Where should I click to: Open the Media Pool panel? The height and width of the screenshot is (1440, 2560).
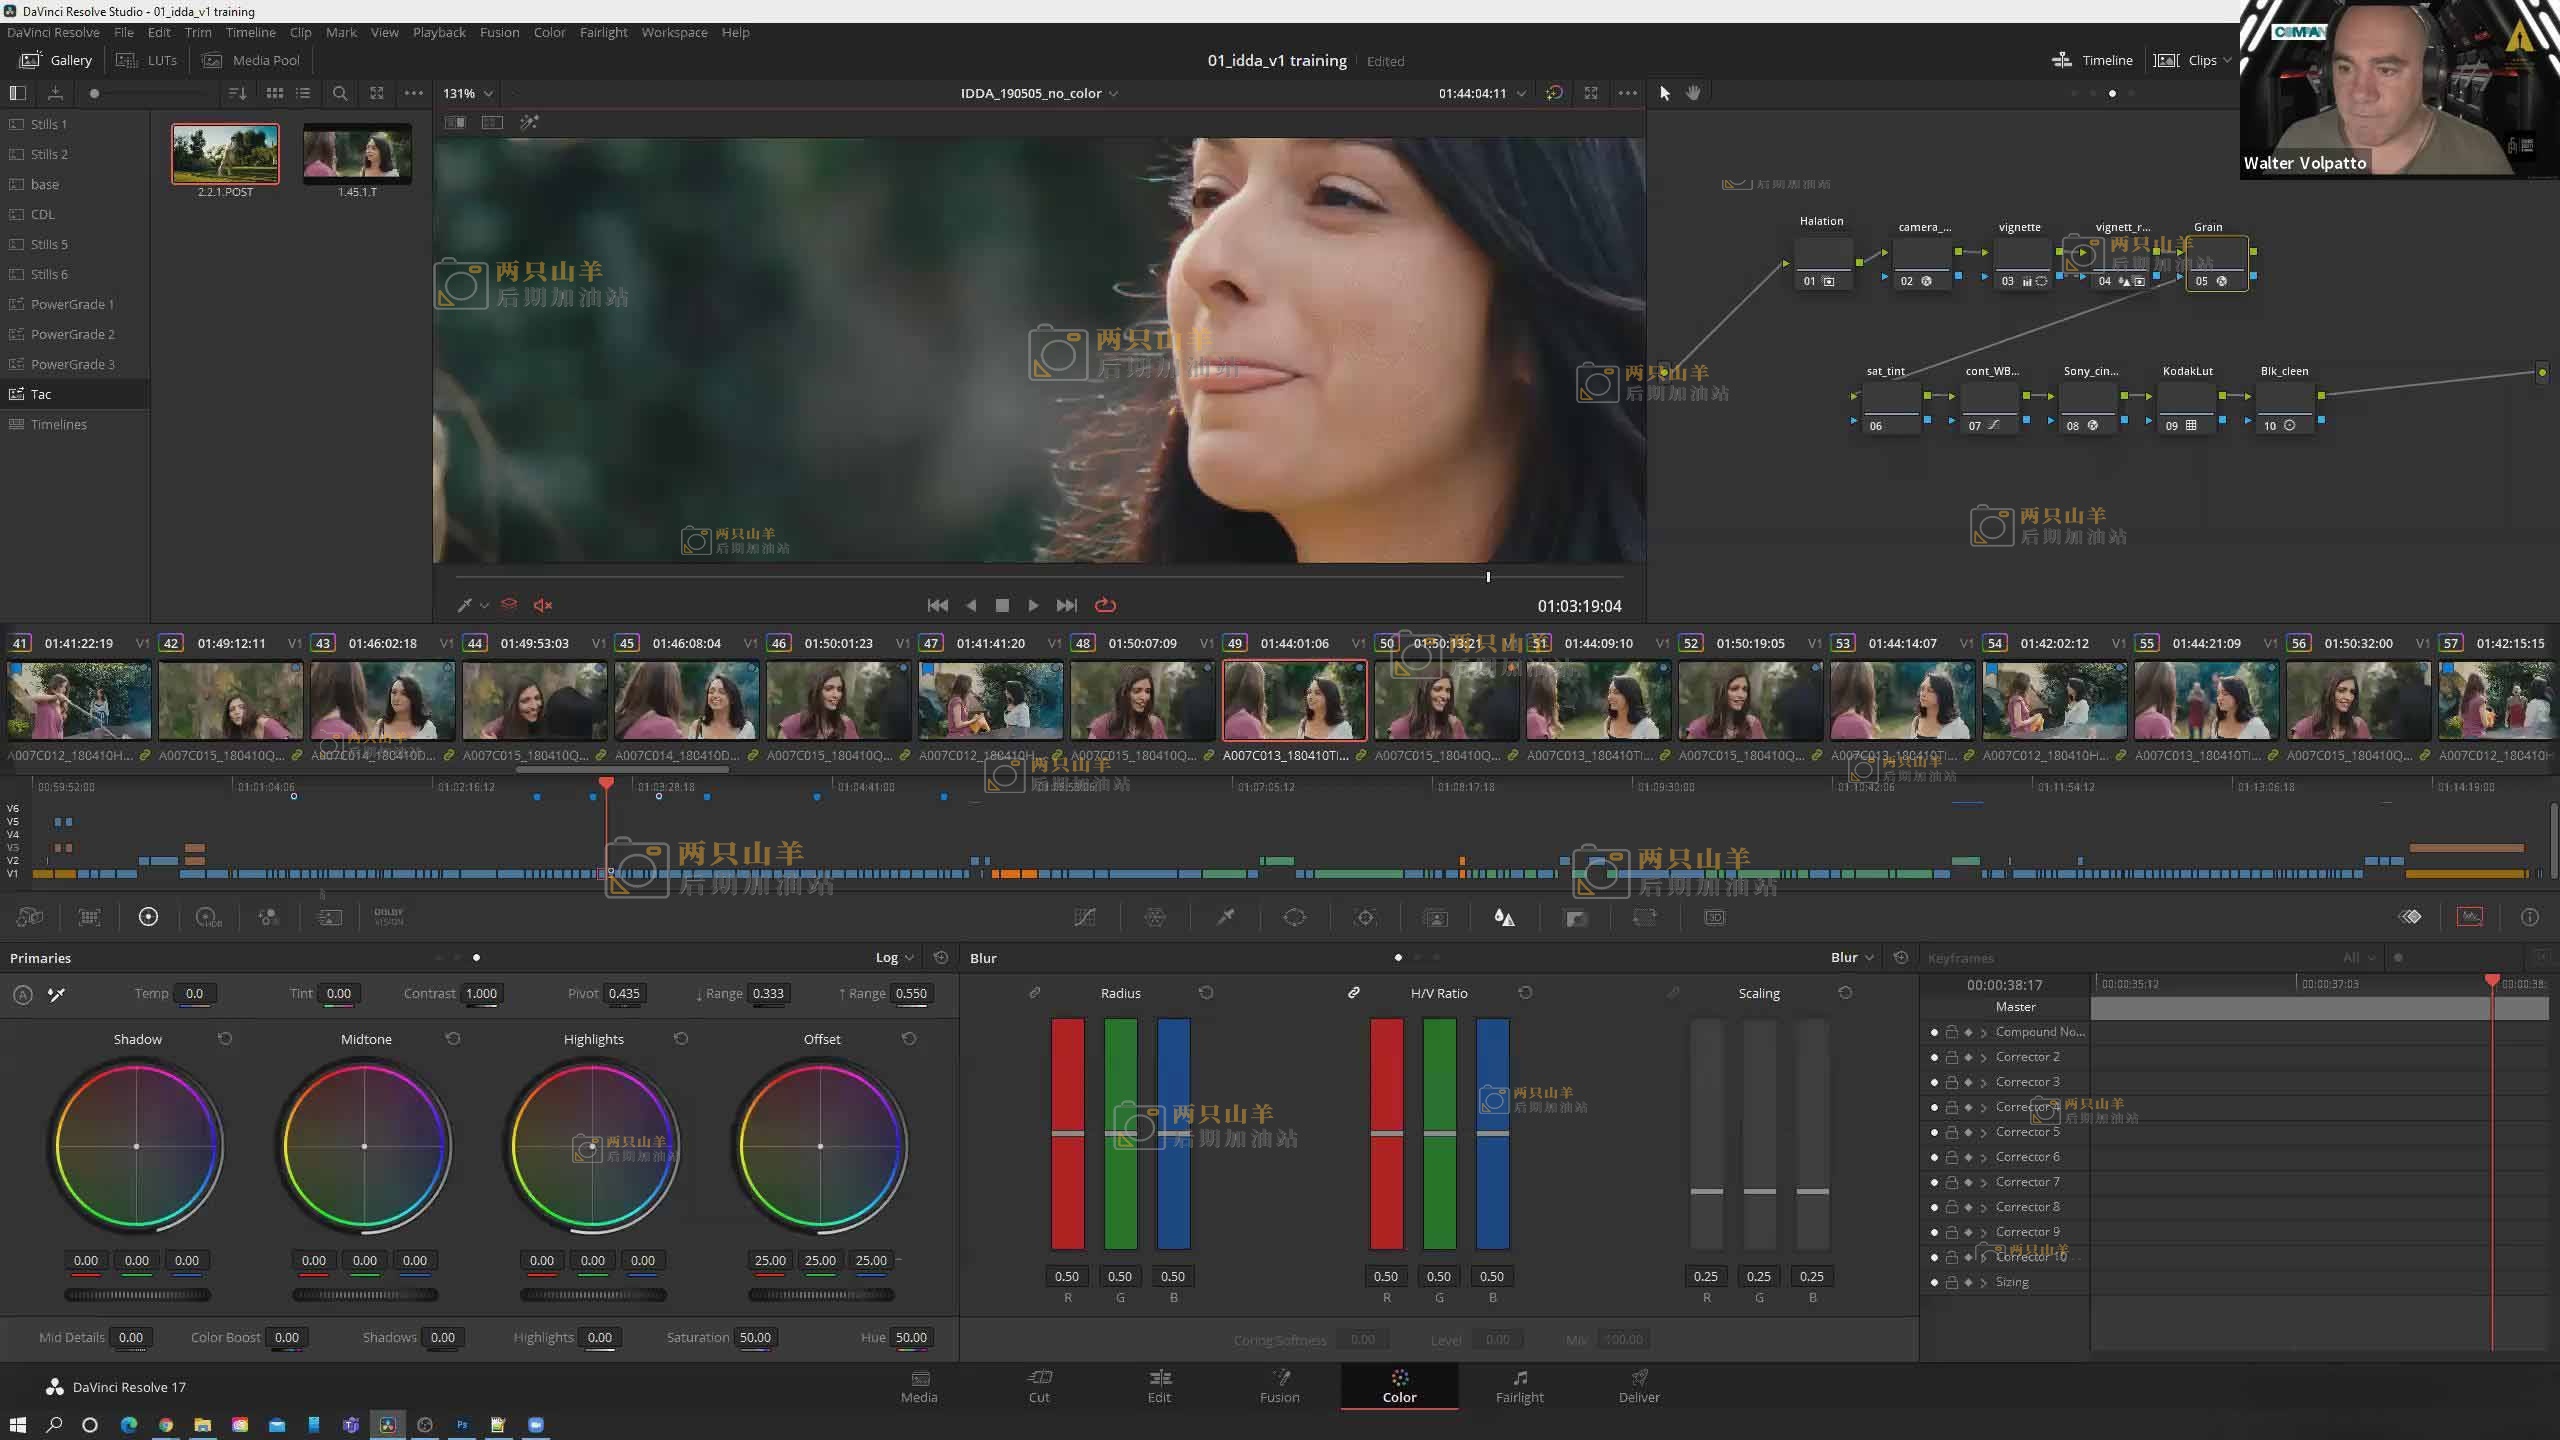(x=252, y=60)
